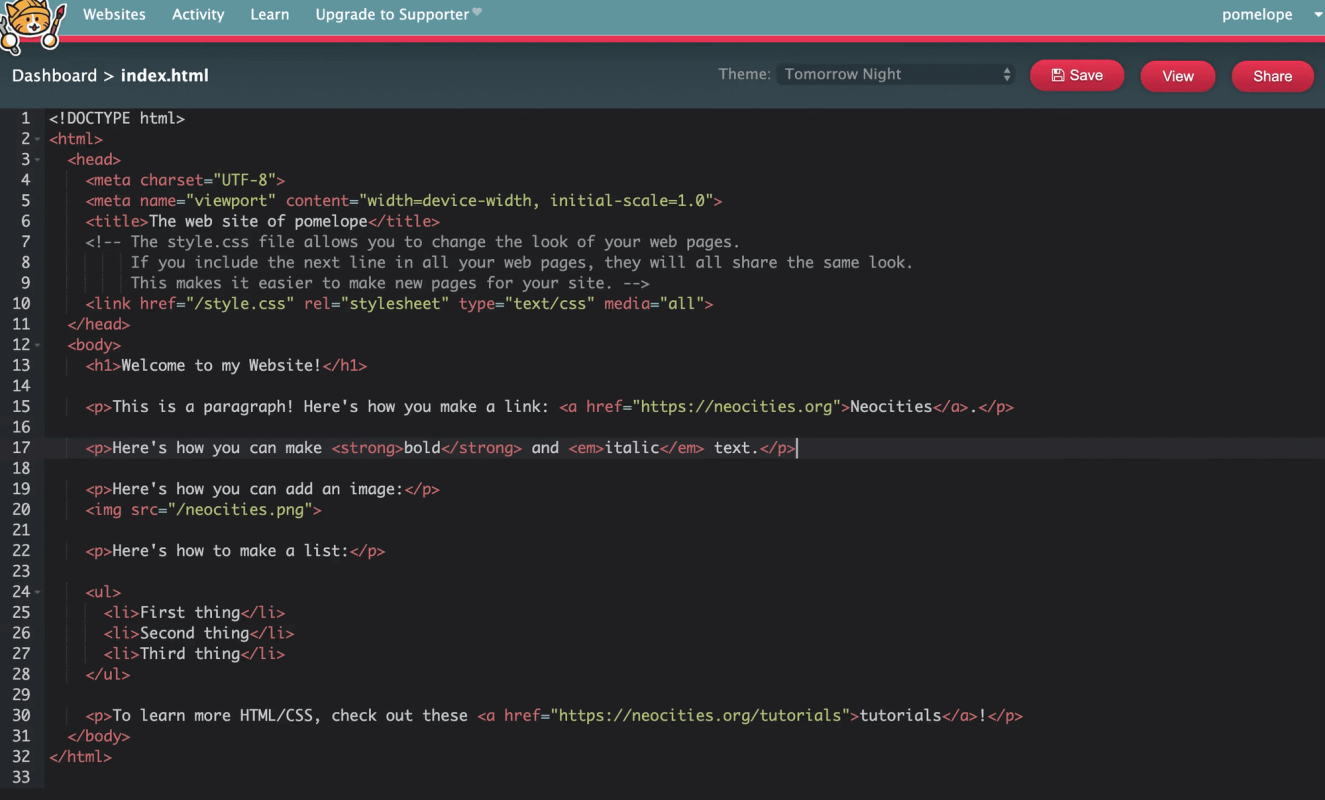The width and height of the screenshot is (1325, 800).
Task: Click the 'First thing' list item text
Action: click(190, 613)
